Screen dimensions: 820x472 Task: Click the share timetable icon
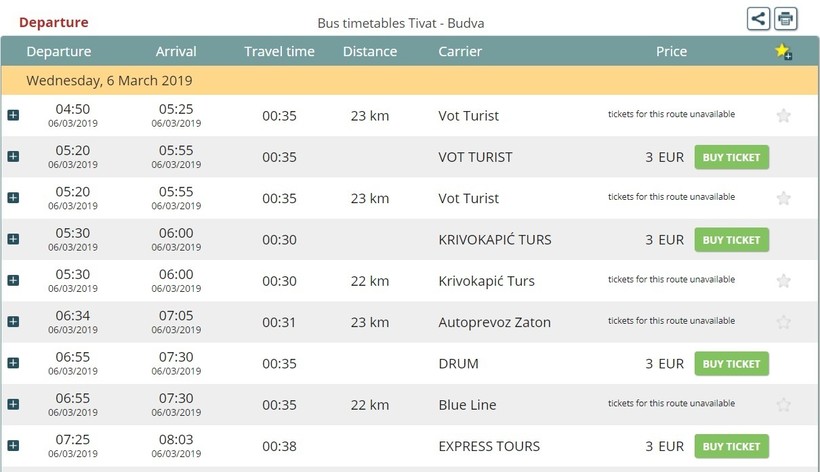pos(758,19)
